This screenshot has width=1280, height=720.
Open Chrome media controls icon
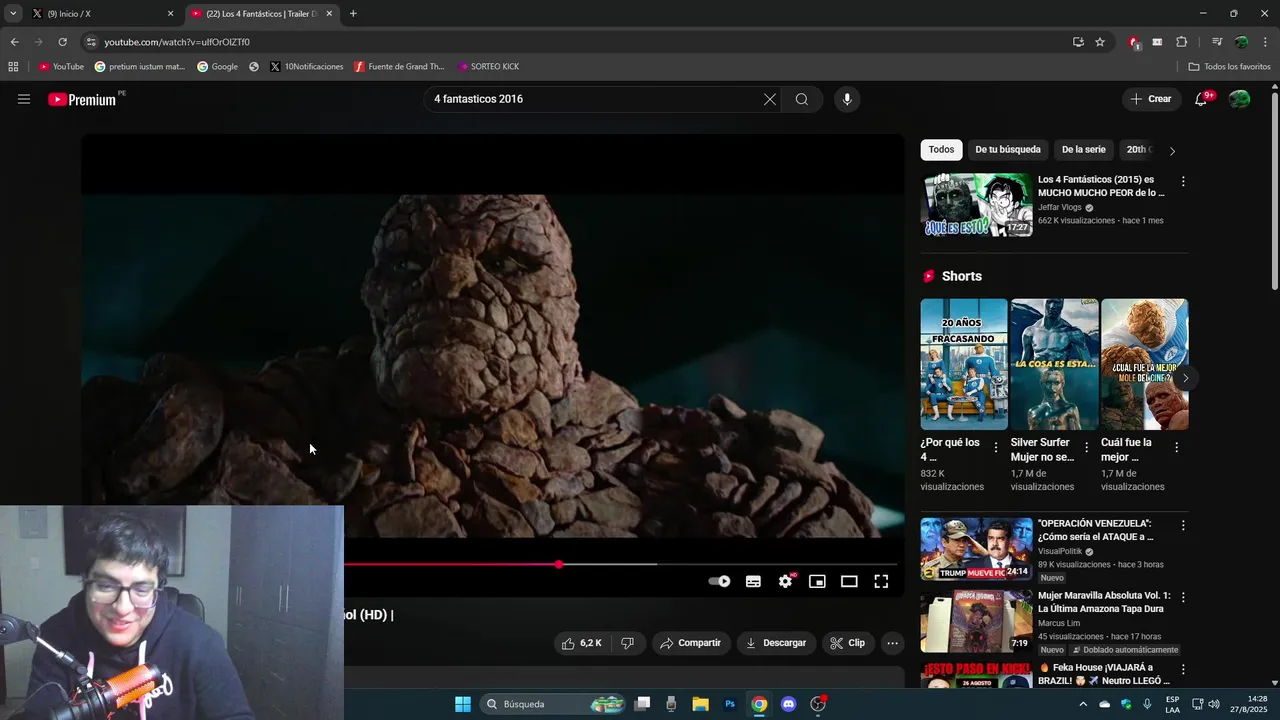point(1217,42)
